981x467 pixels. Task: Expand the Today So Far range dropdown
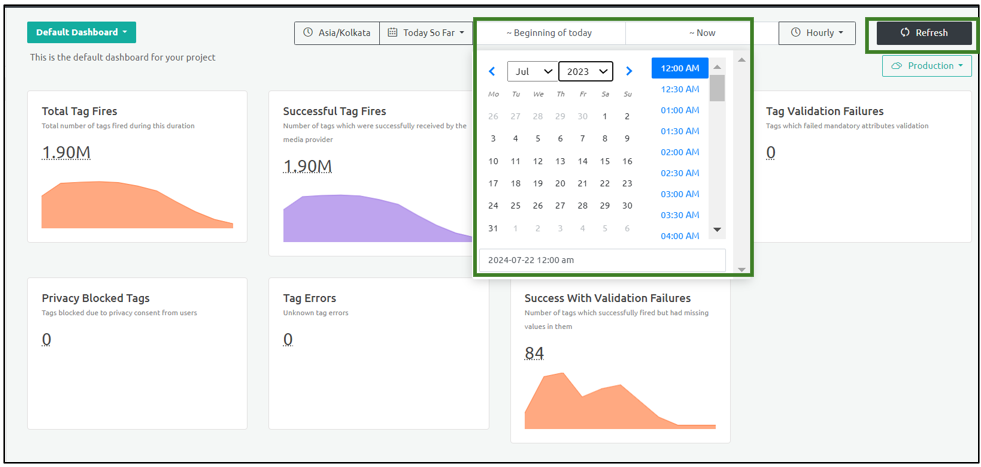tap(426, 33)
